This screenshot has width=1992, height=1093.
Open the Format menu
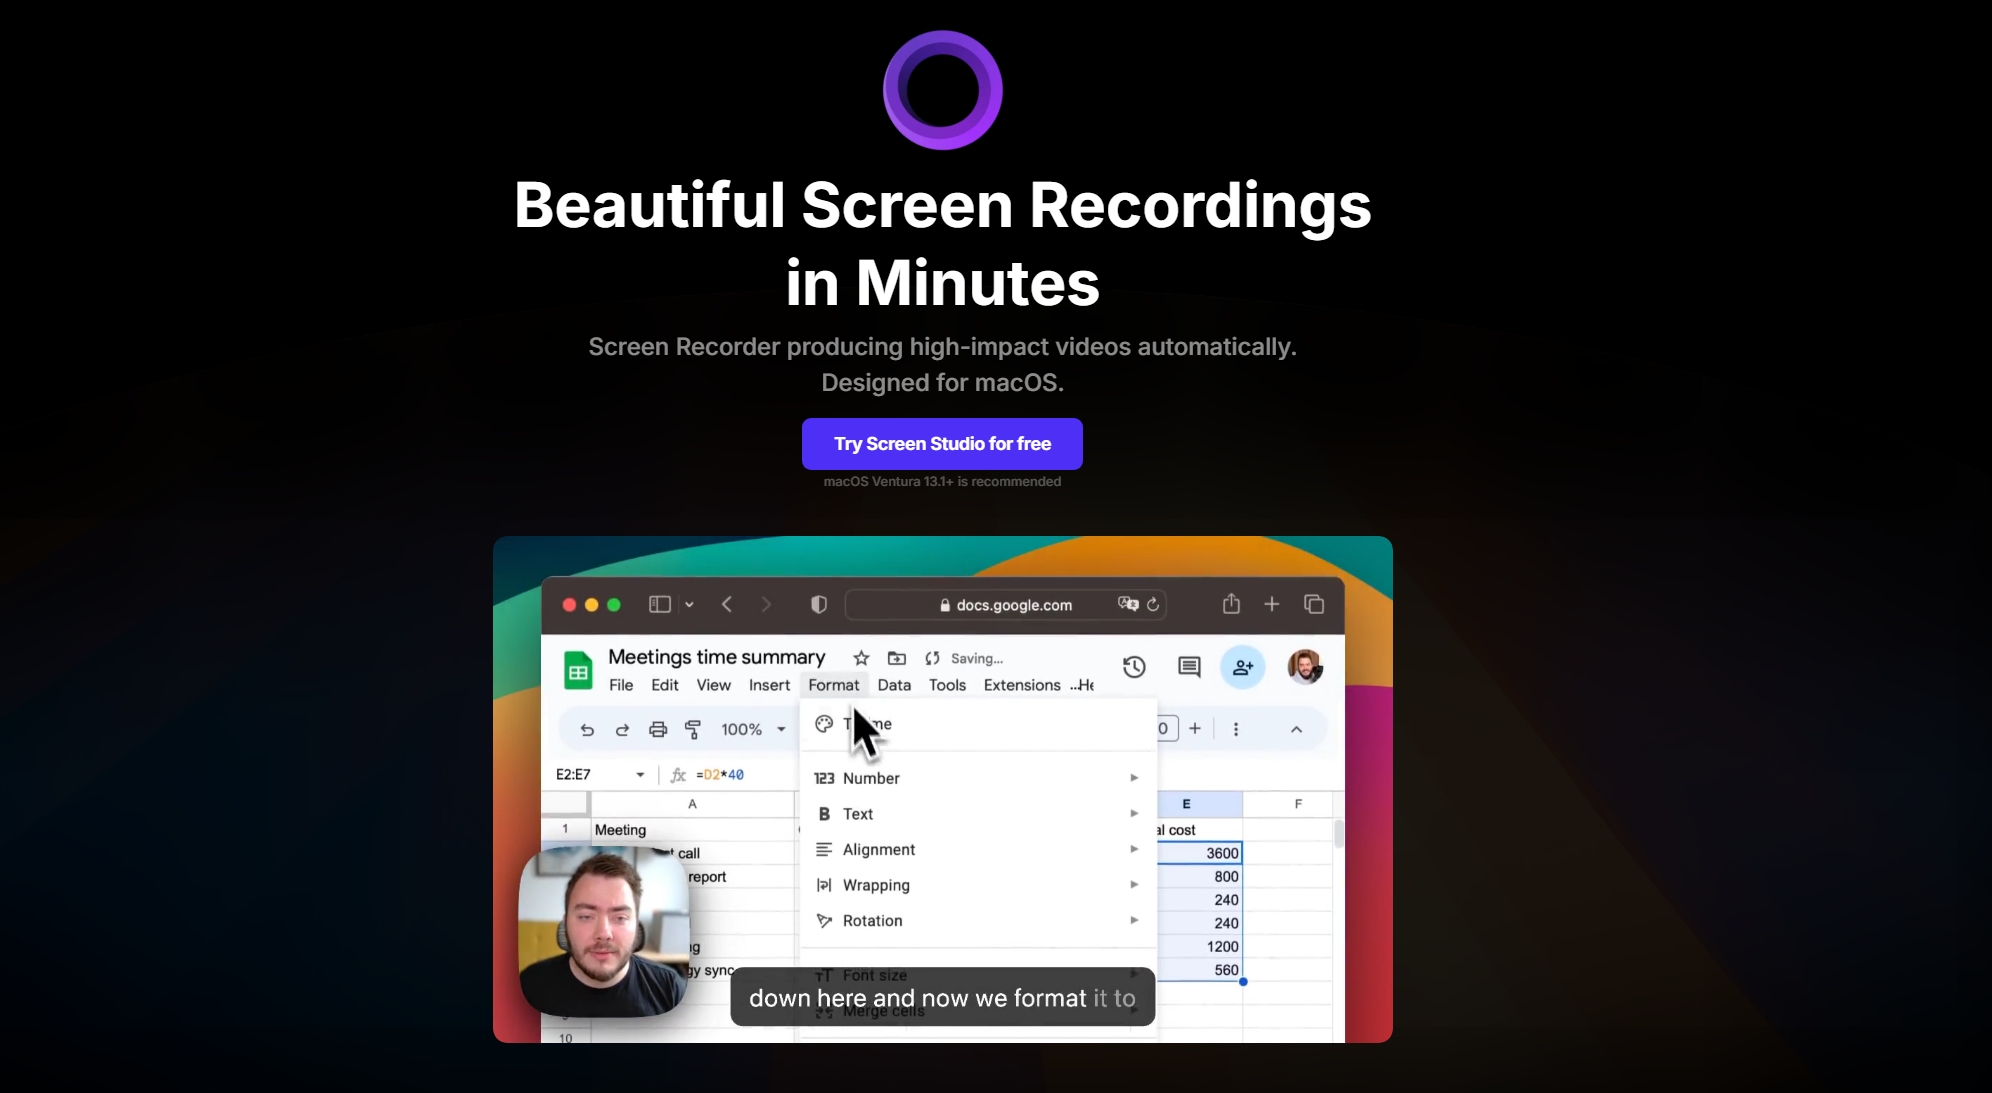(834, 685)
